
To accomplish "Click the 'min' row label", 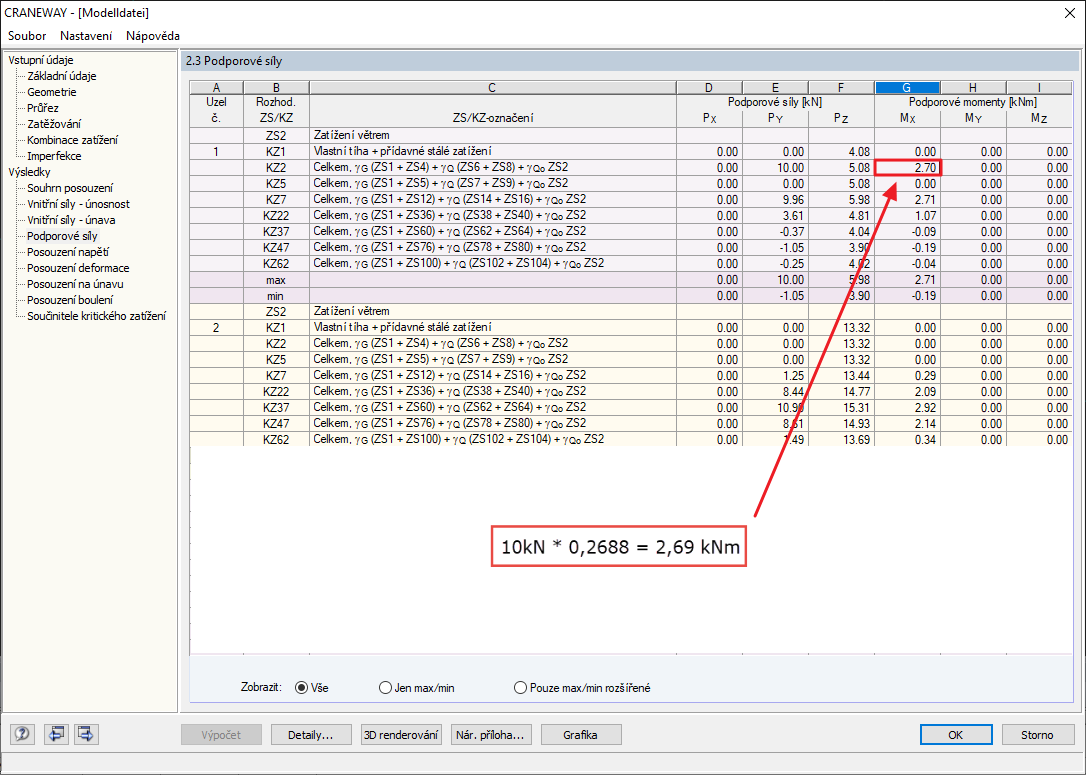I will click(x=276, y=296).
